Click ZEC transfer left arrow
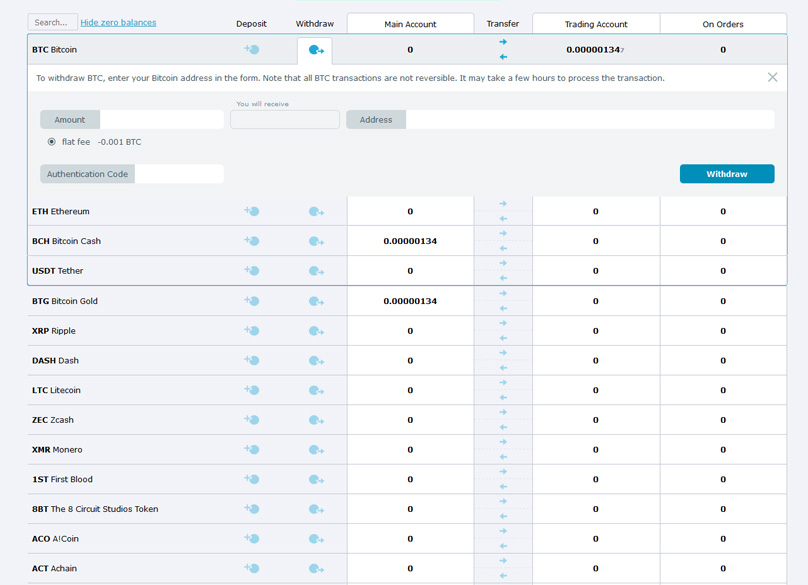 [503, 427]
